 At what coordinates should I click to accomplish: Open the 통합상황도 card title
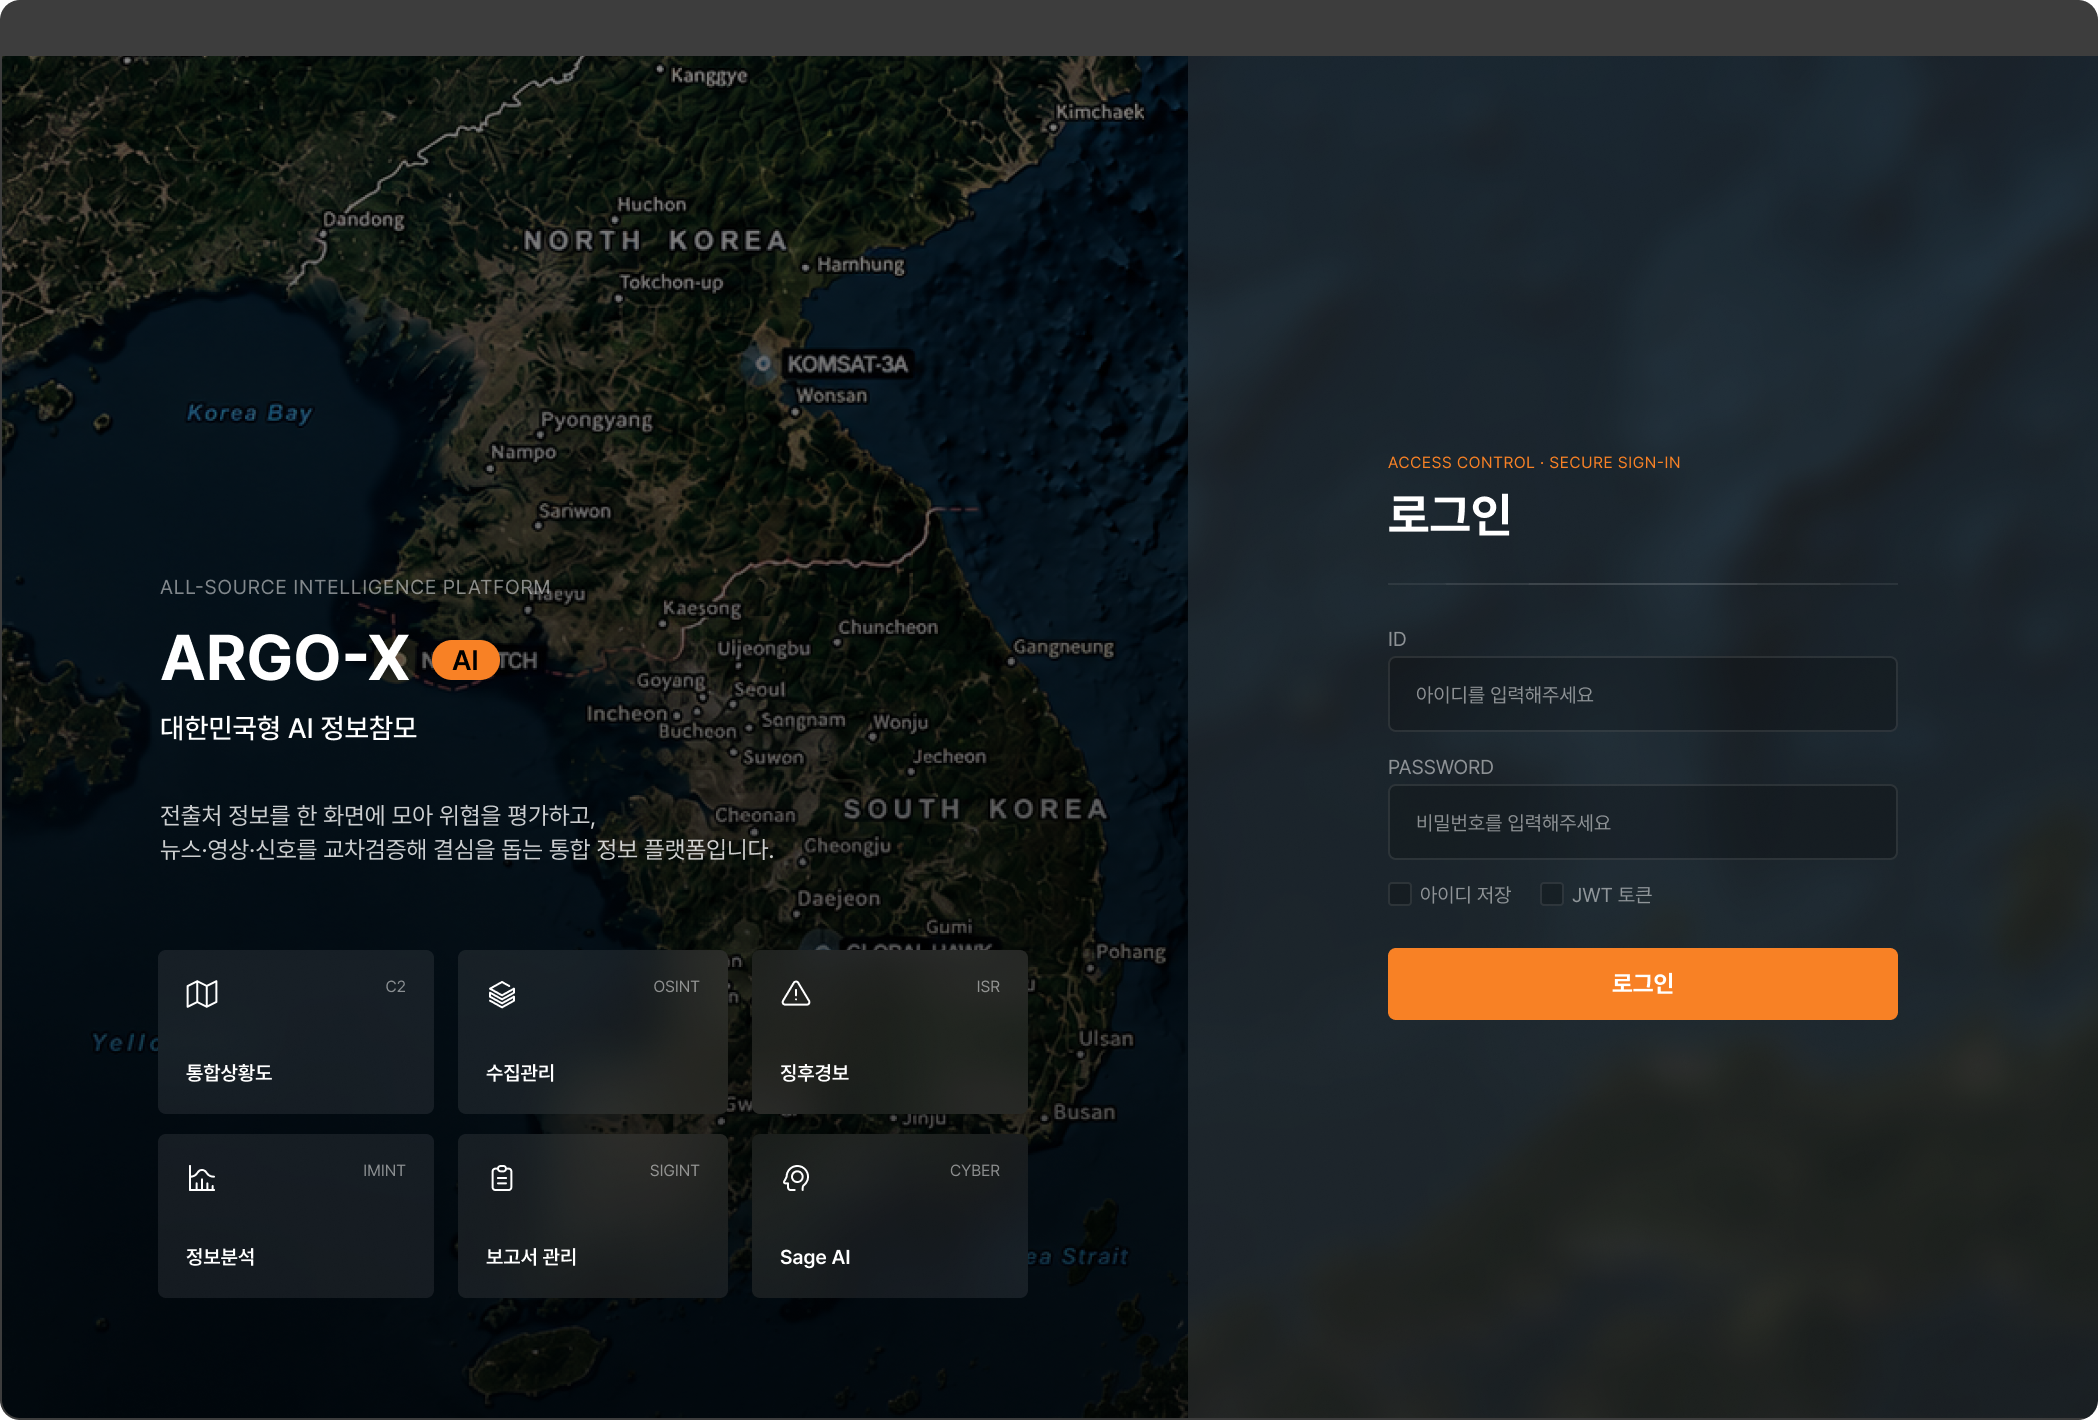click(229, 1073)
